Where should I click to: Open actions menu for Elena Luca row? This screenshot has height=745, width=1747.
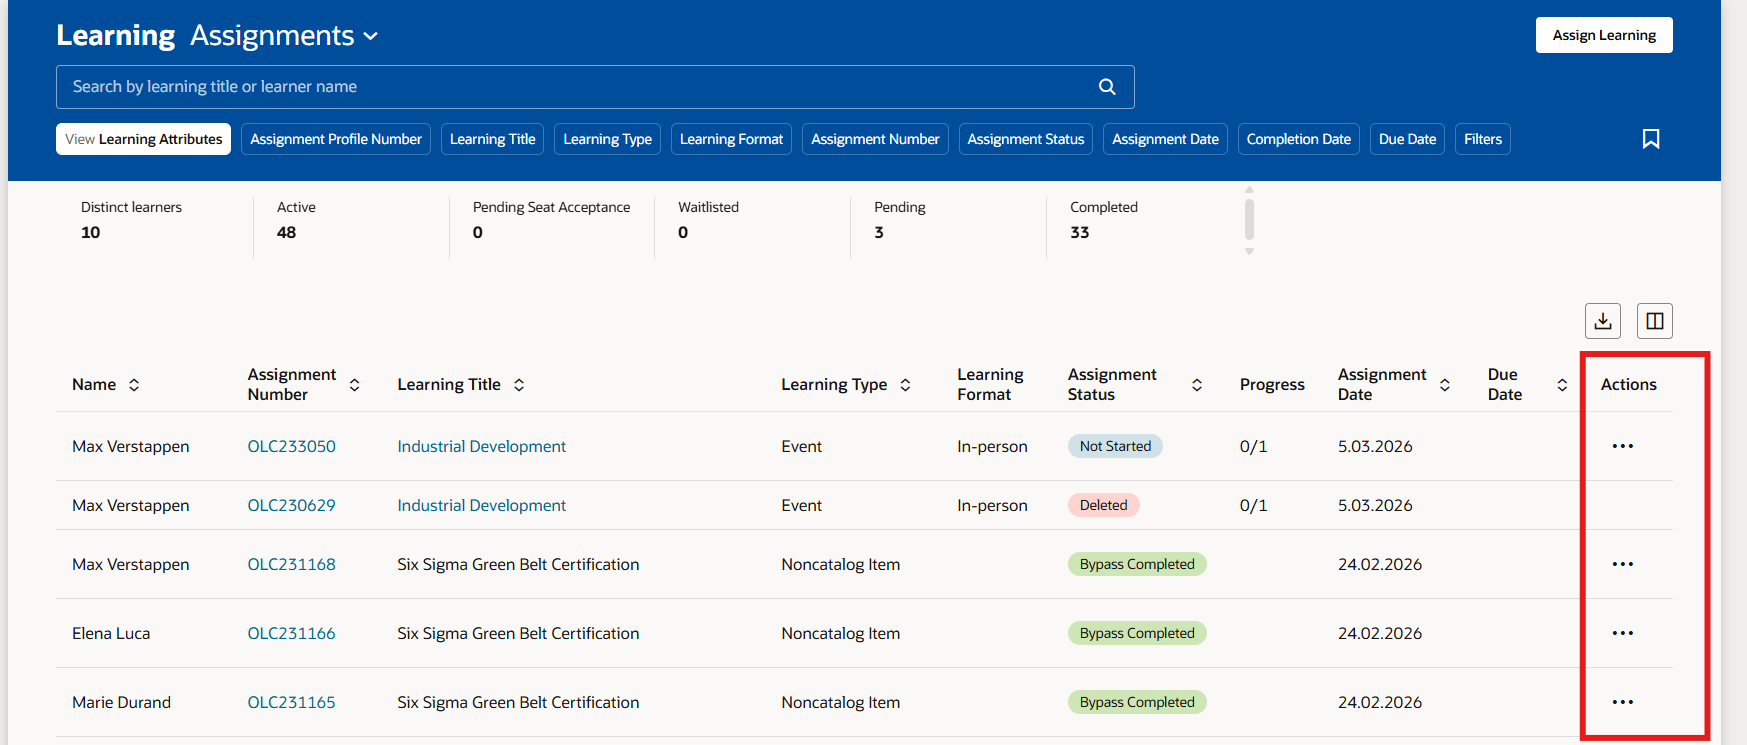[x=1623, y=633]
